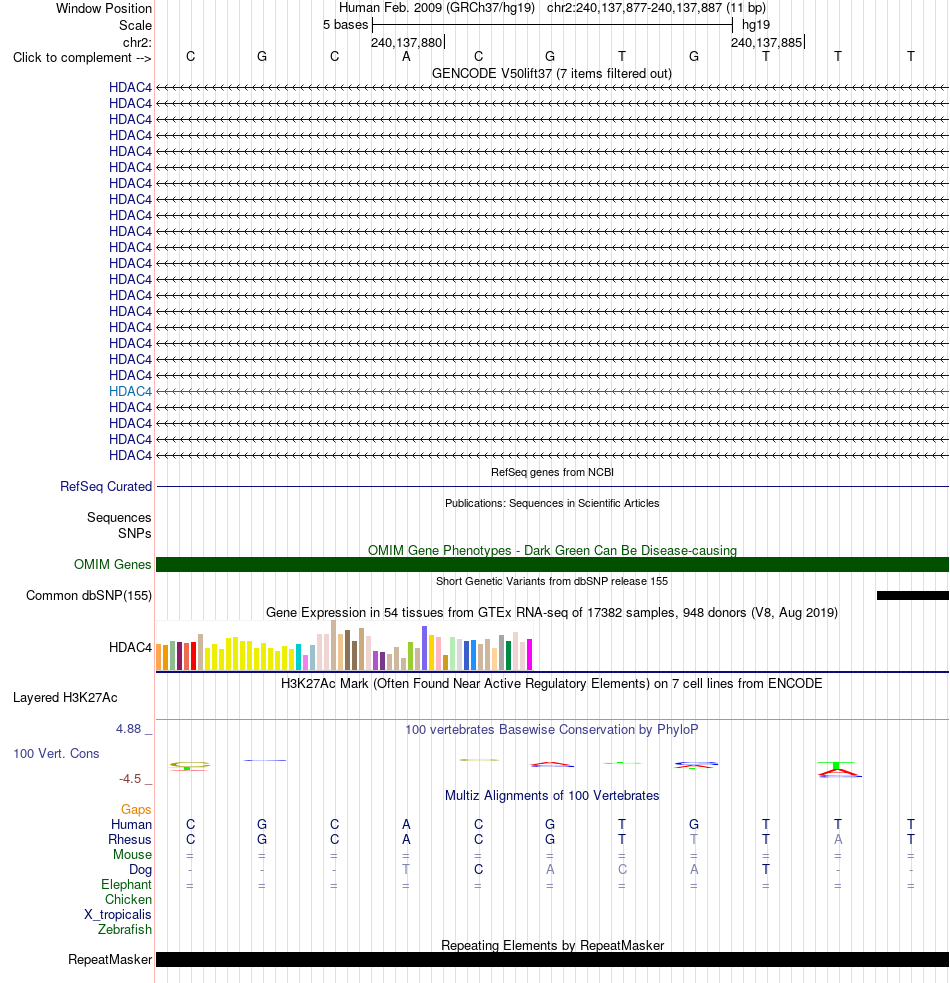Open the H3K27Ac Mark ENCODE track title
The image size is (950, 983).
coord(552,683)
